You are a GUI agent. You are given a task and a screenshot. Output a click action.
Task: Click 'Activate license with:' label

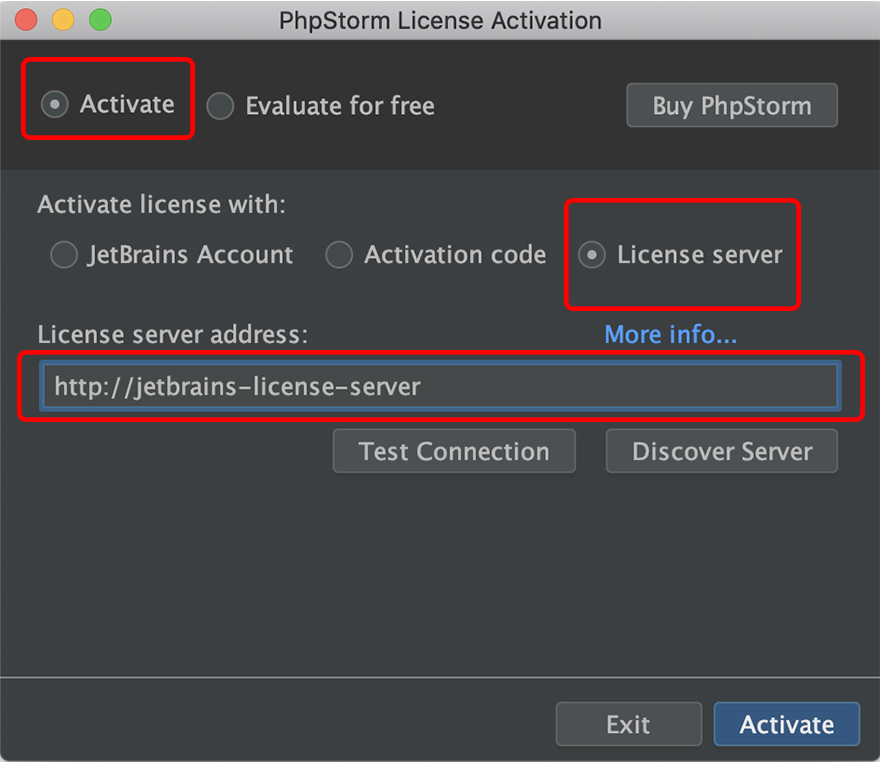pos(162,204)
